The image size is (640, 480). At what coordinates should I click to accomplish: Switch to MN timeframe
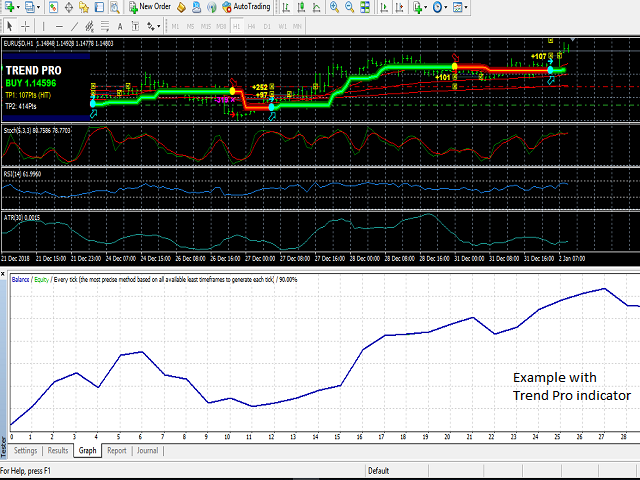(x=297, y=27)
